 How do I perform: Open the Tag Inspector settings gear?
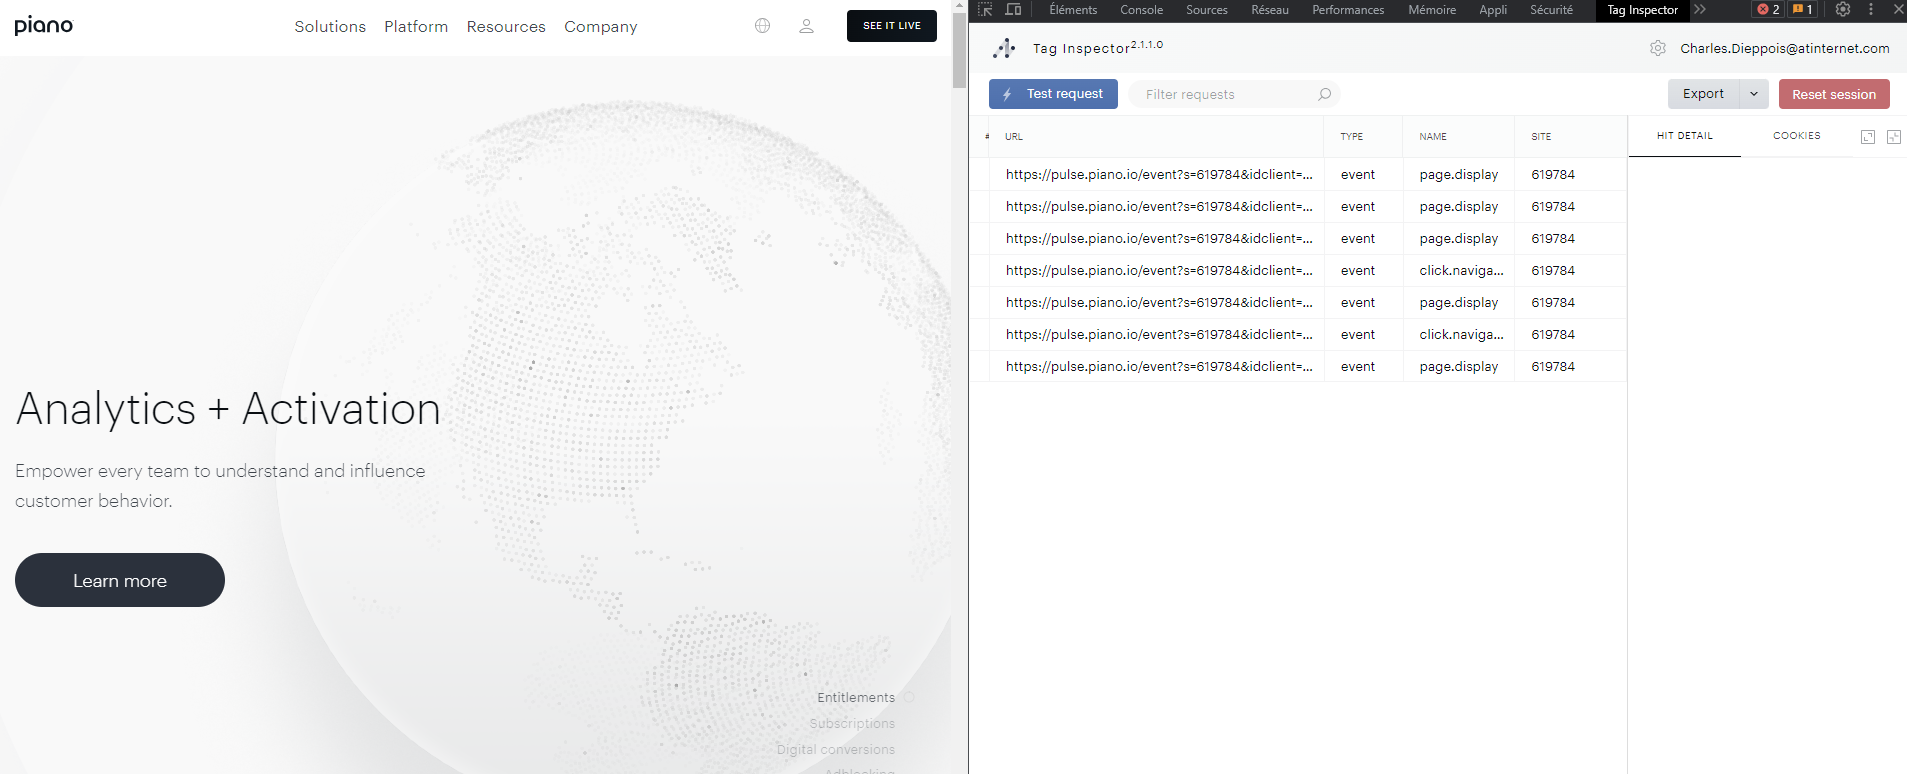pos(1657,48)
